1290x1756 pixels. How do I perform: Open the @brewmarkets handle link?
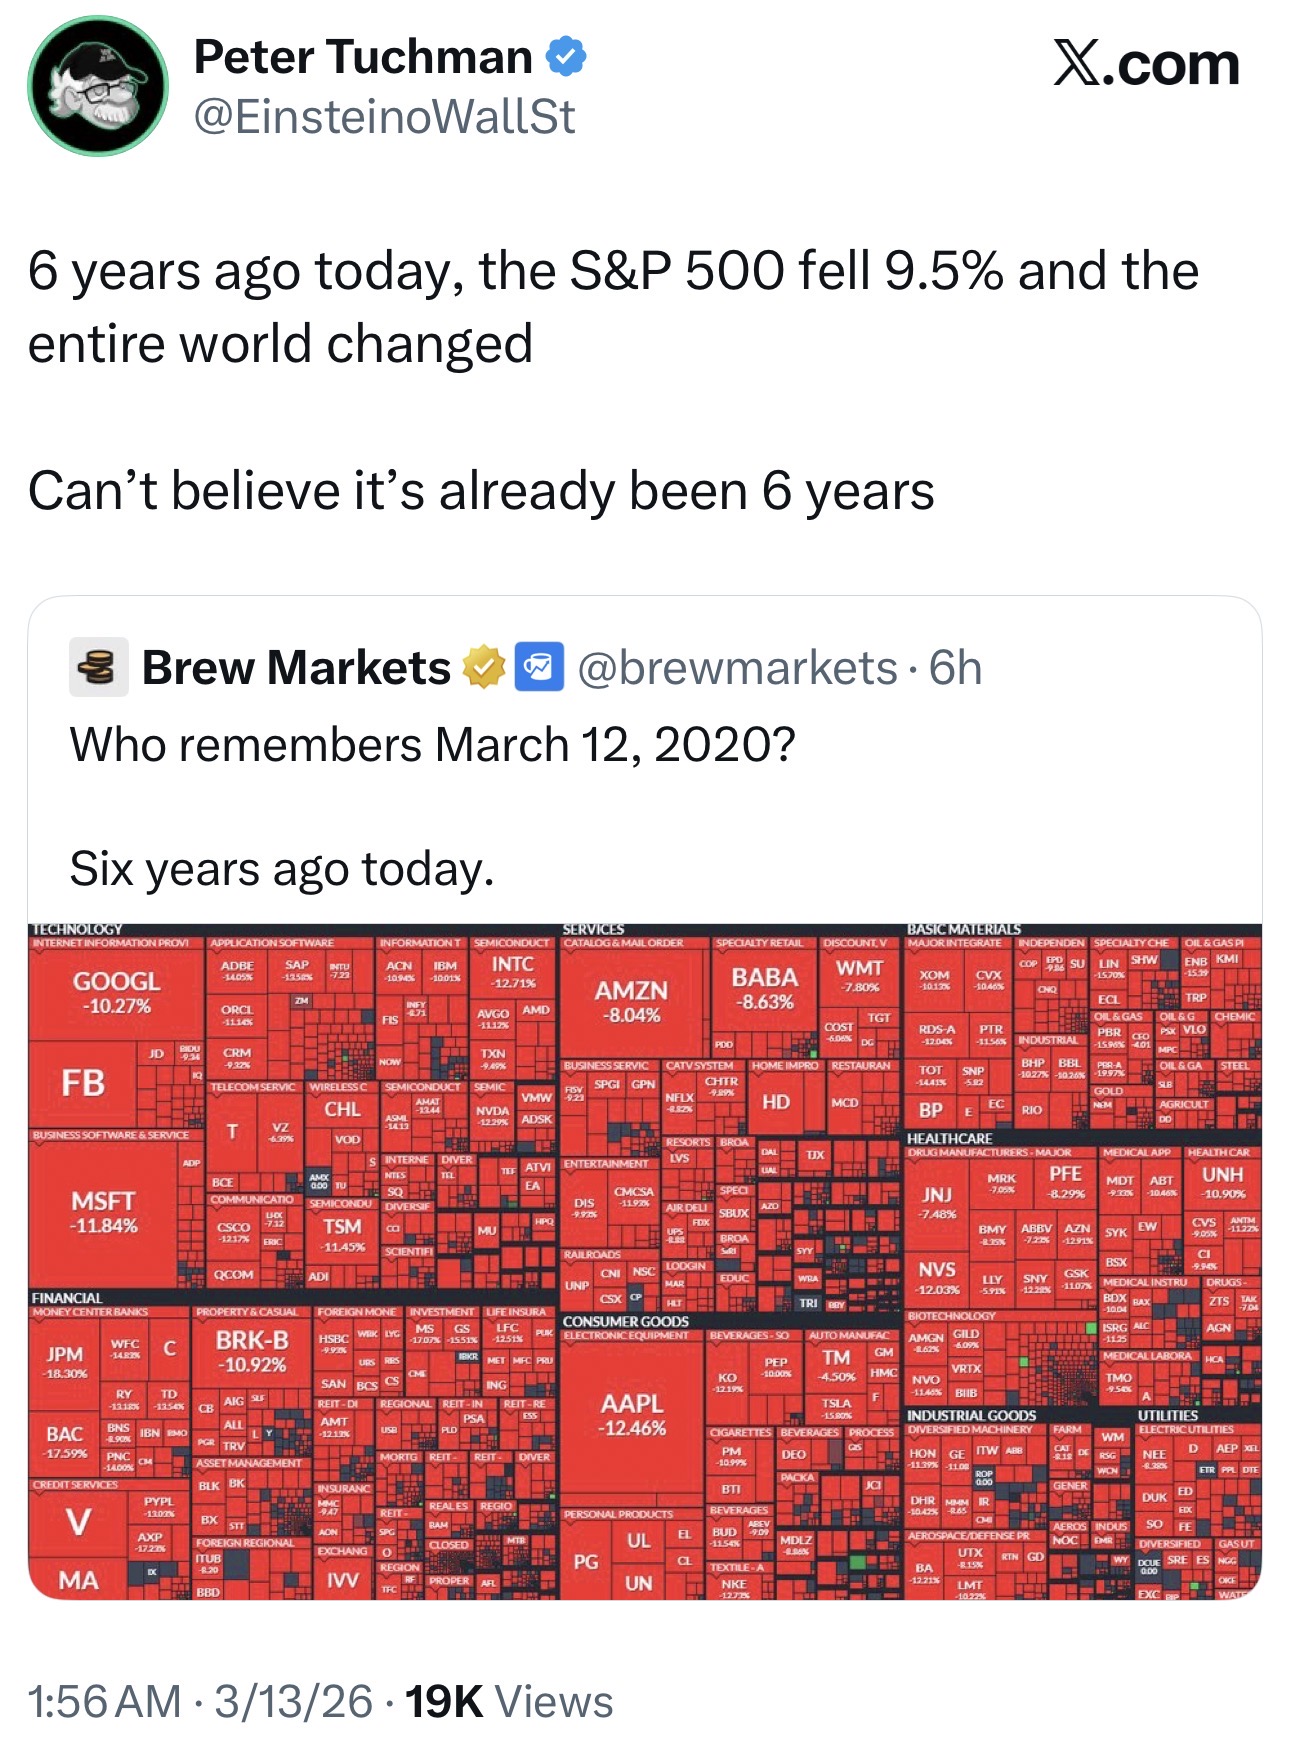pos(737,668)
